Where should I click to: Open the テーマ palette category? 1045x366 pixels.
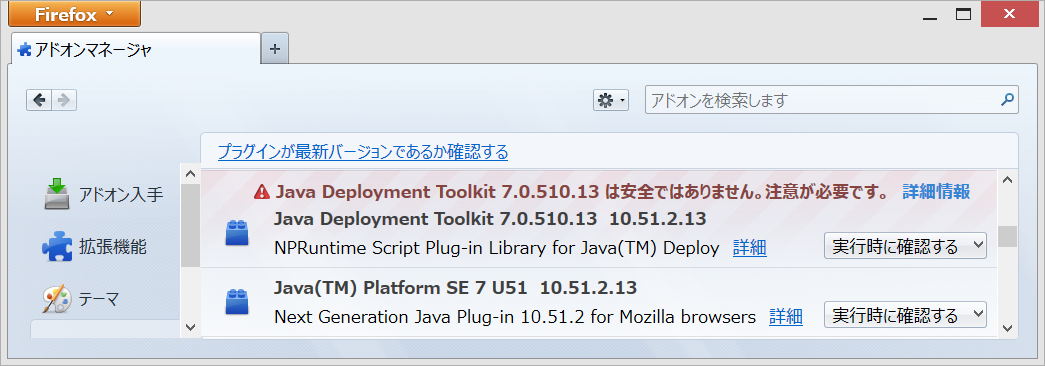pyautogui.click(x=57, y=299)
